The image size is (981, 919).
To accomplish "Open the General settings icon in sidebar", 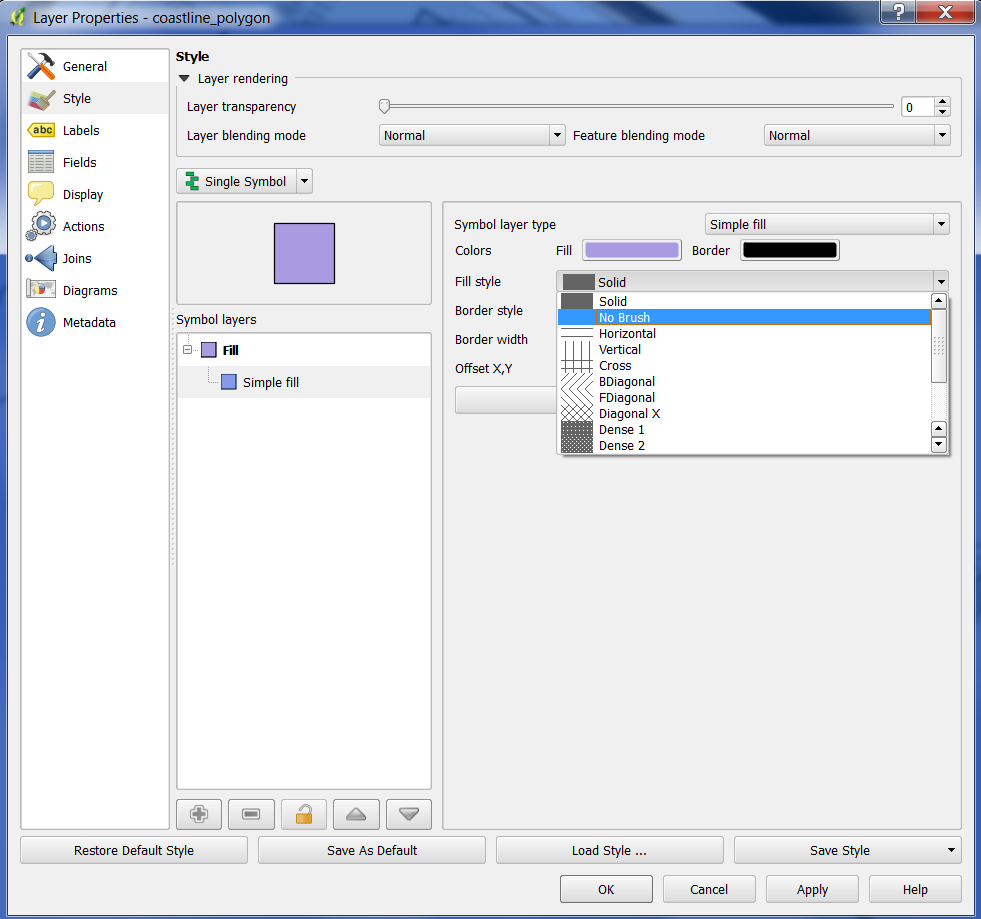I will [41, 67].
